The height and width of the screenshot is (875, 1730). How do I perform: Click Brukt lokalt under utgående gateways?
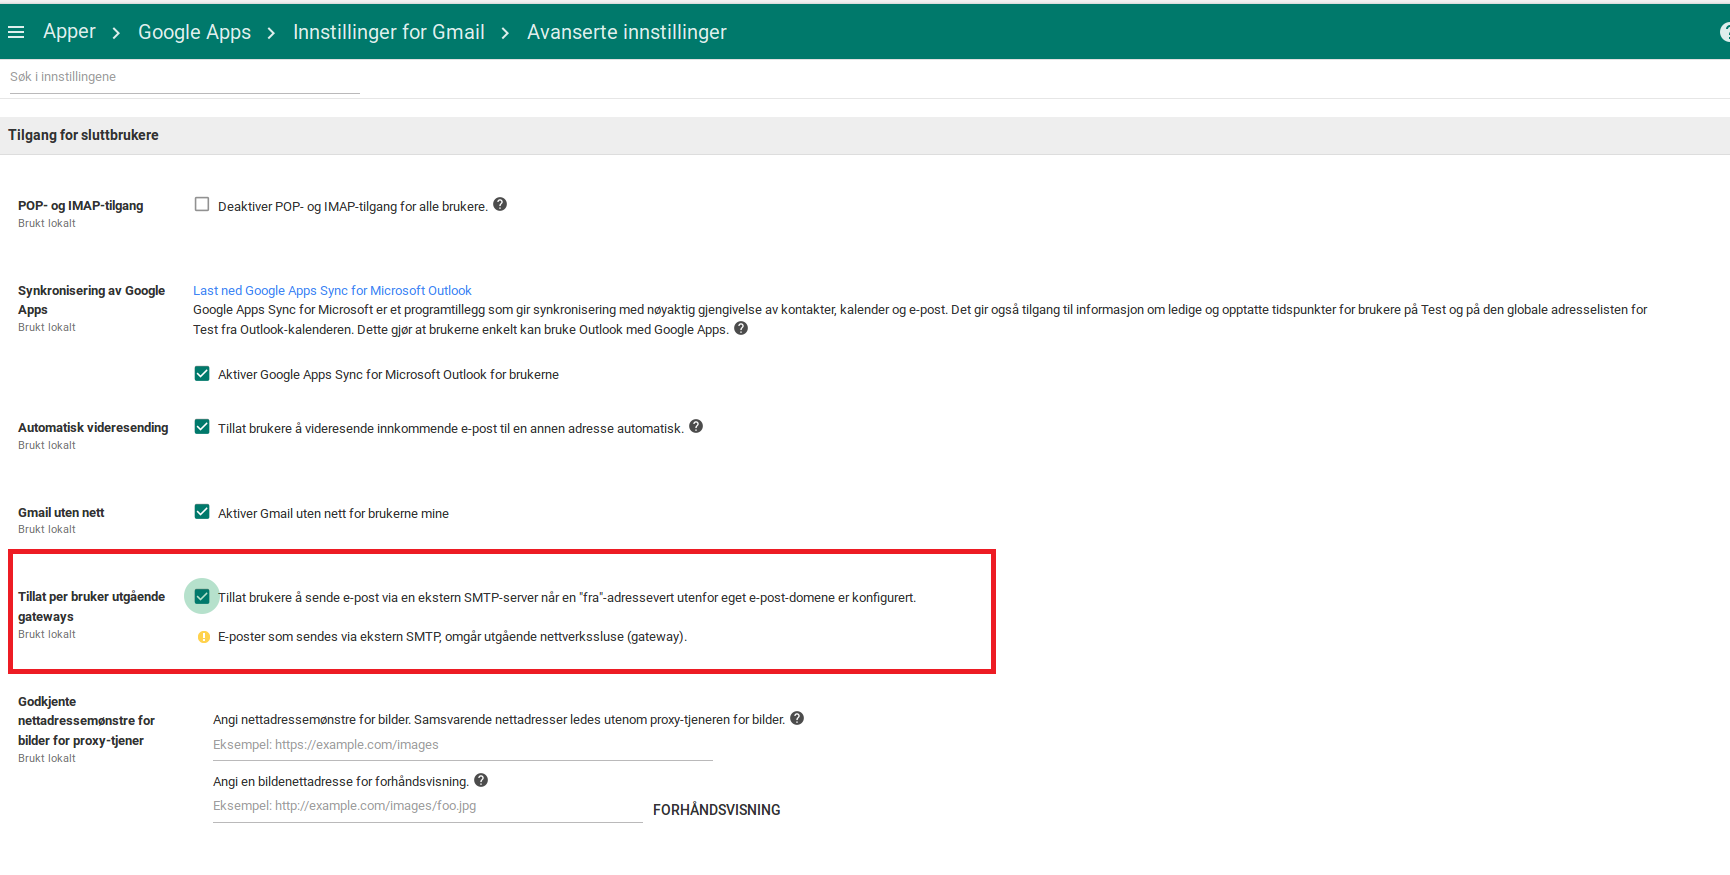tap(47, 634)
